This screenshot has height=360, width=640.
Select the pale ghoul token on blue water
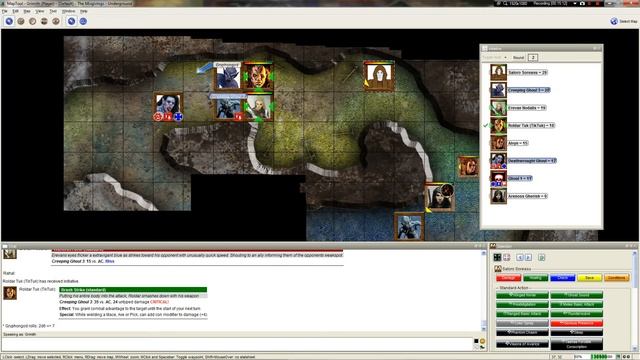point(409,226)
